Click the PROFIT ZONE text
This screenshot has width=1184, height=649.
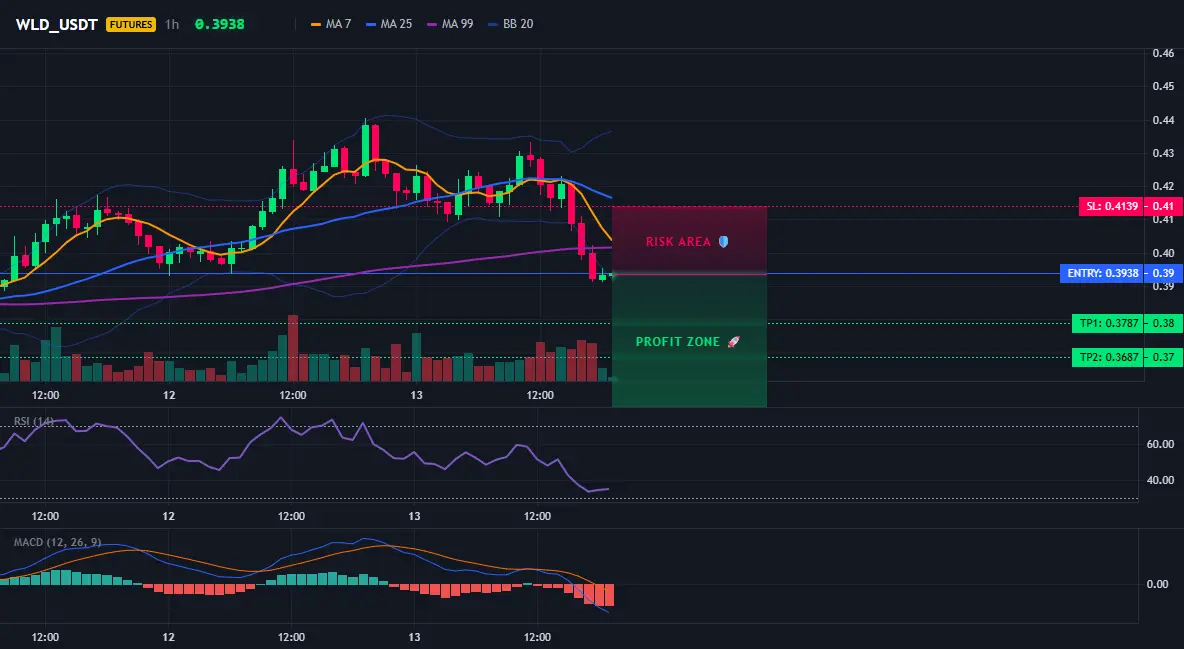[x=678, y=341]
